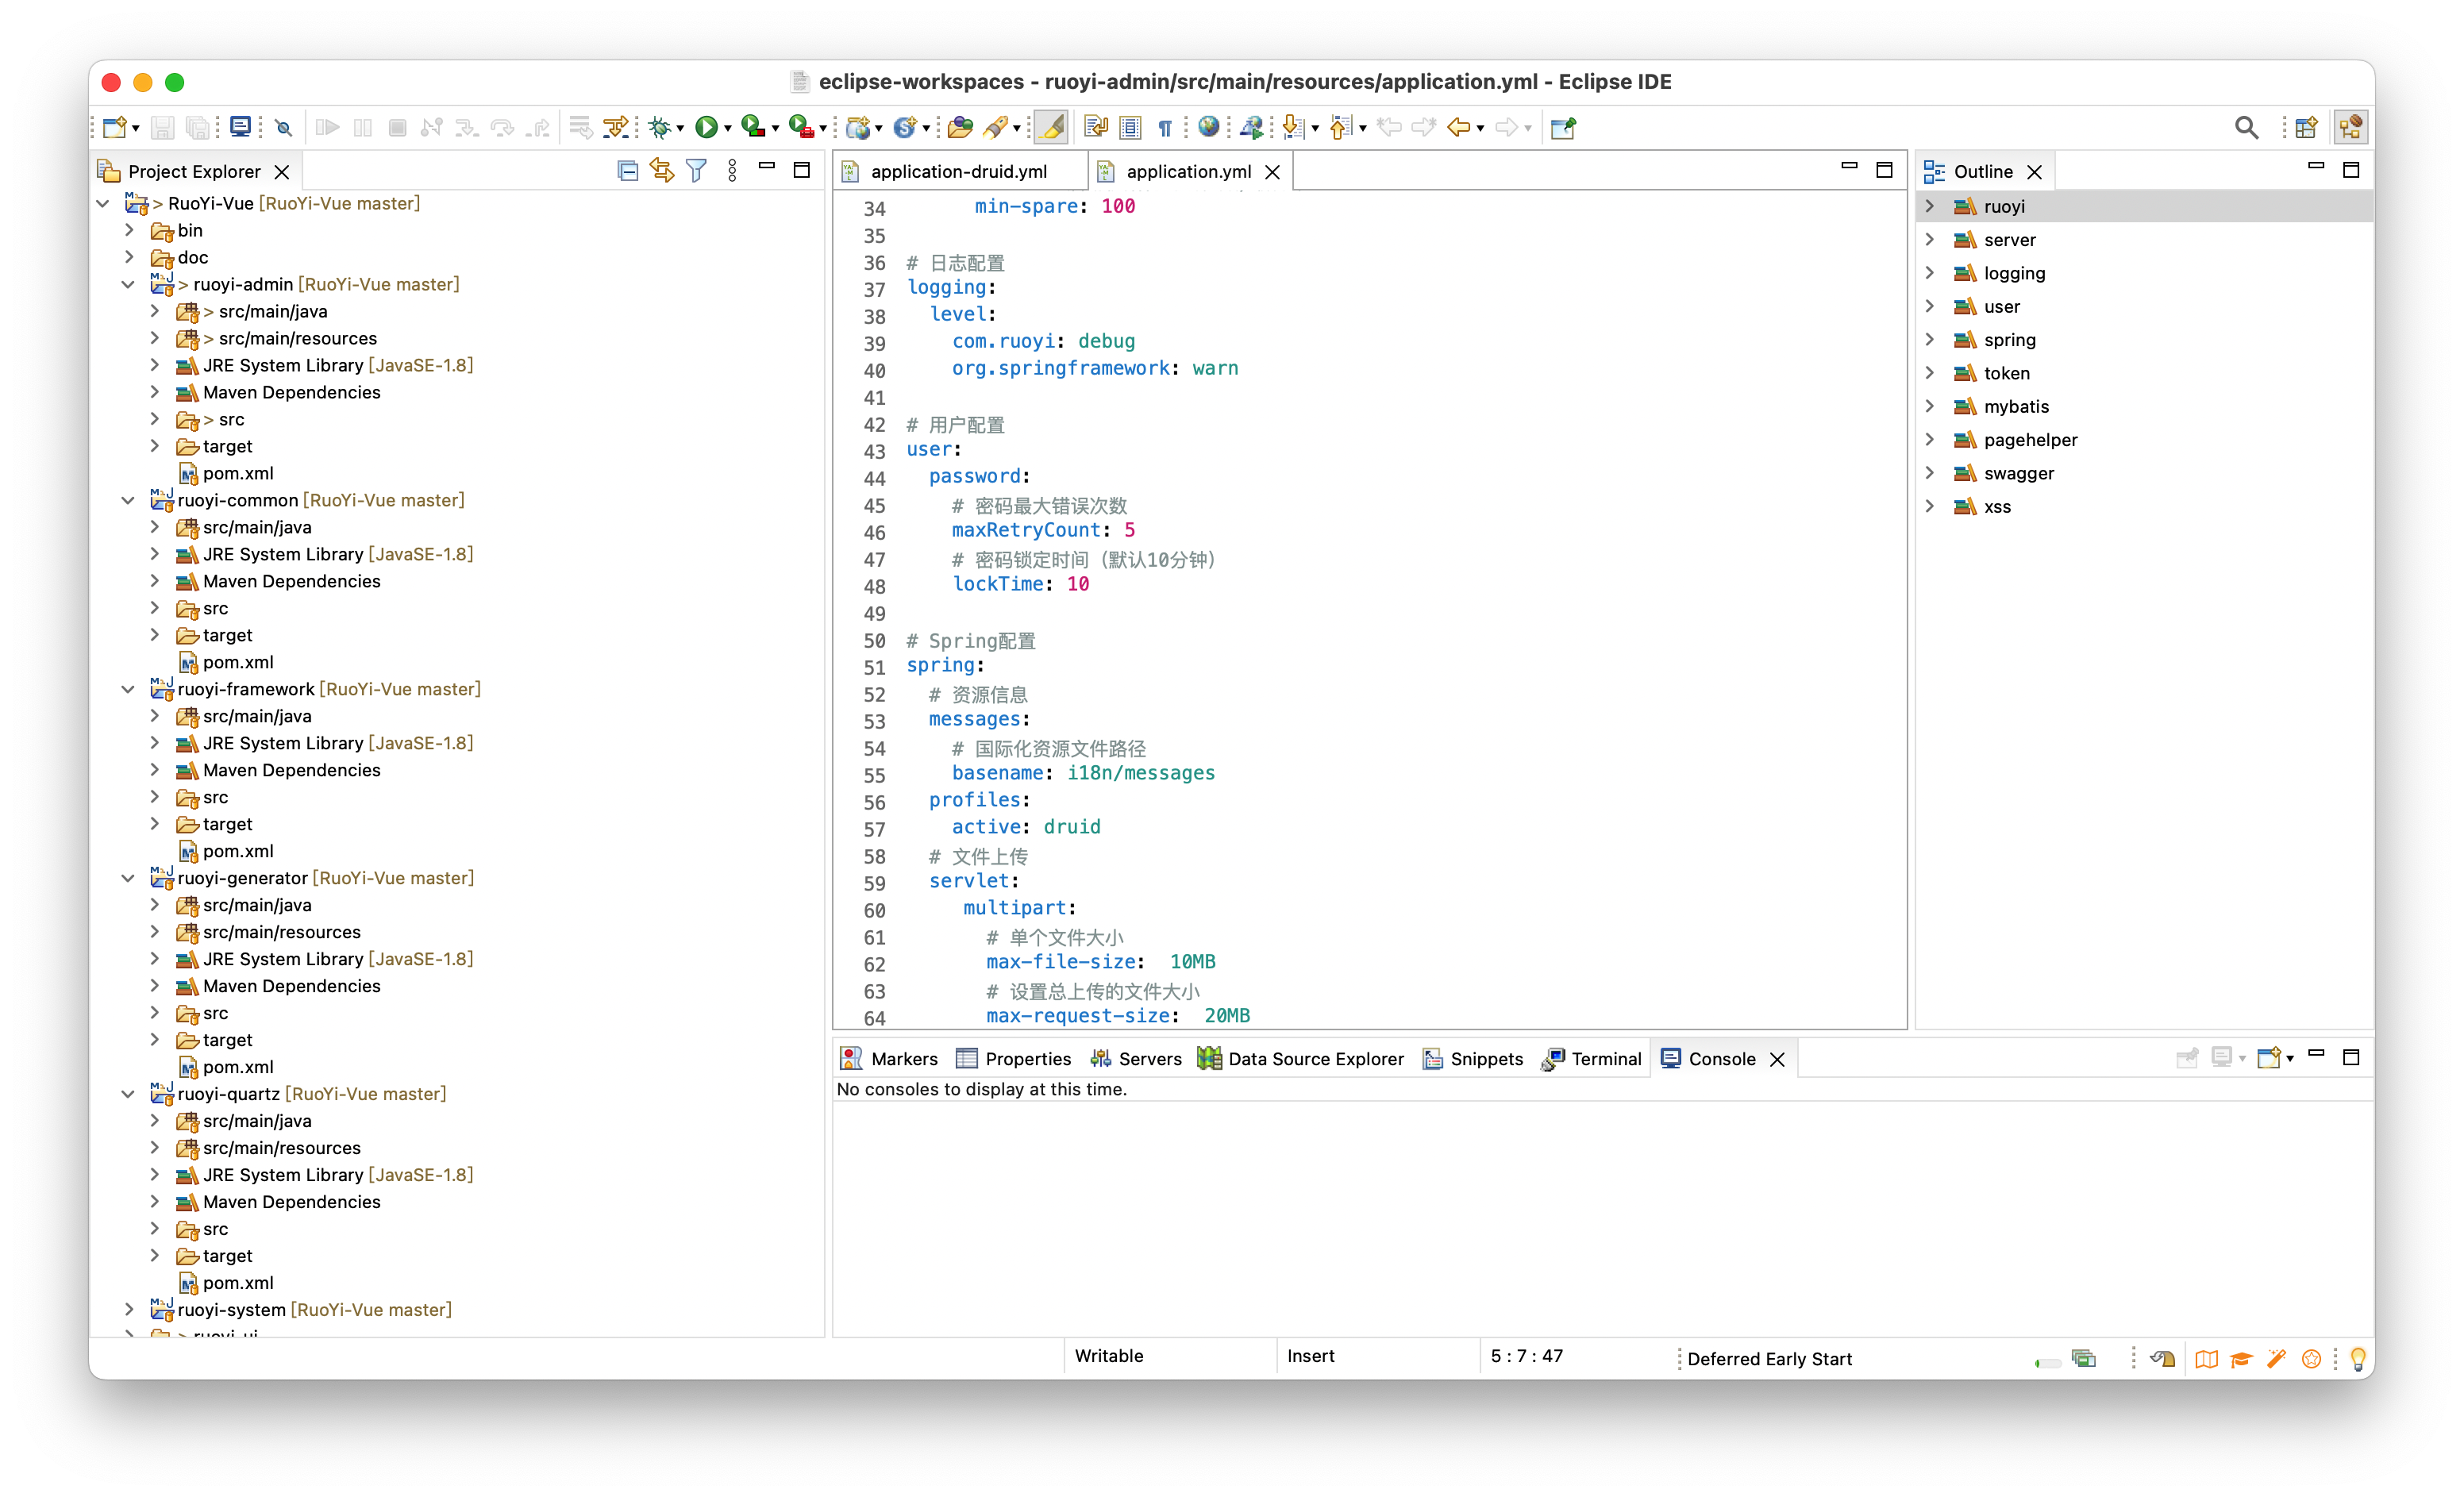Open Run button dropdown arrow
The width and height of the screenshot is (2464, 1497).
click(x=728, y=128)
